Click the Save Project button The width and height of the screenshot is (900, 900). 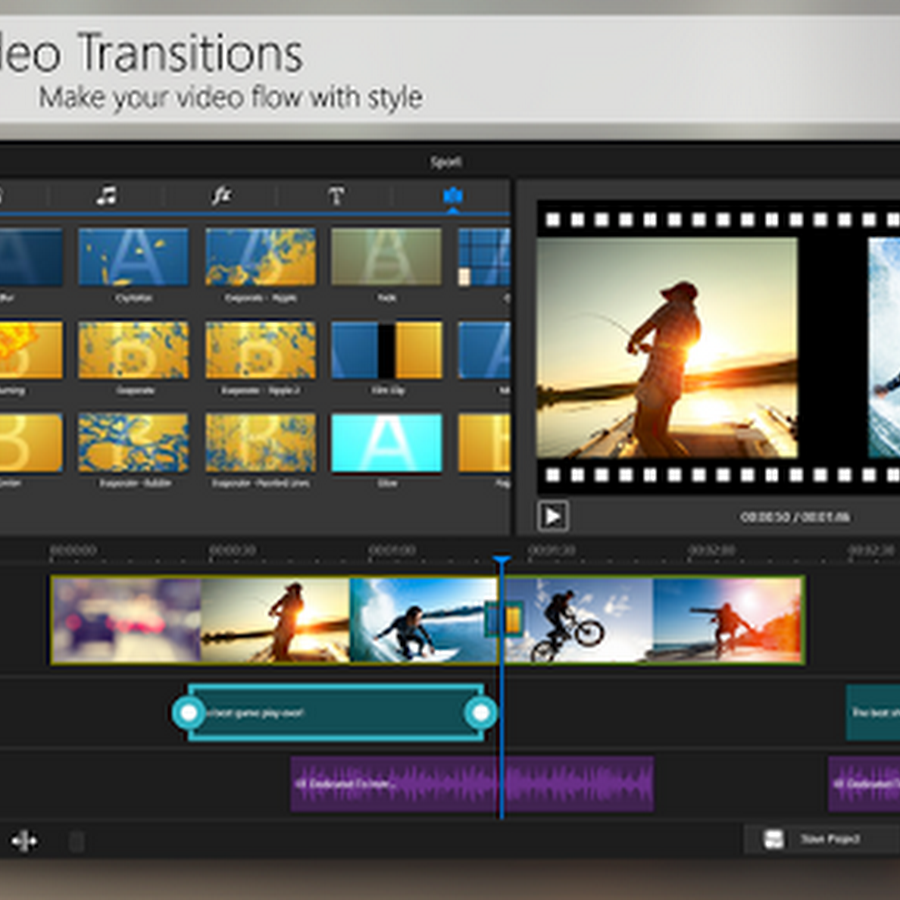point(822,839)
